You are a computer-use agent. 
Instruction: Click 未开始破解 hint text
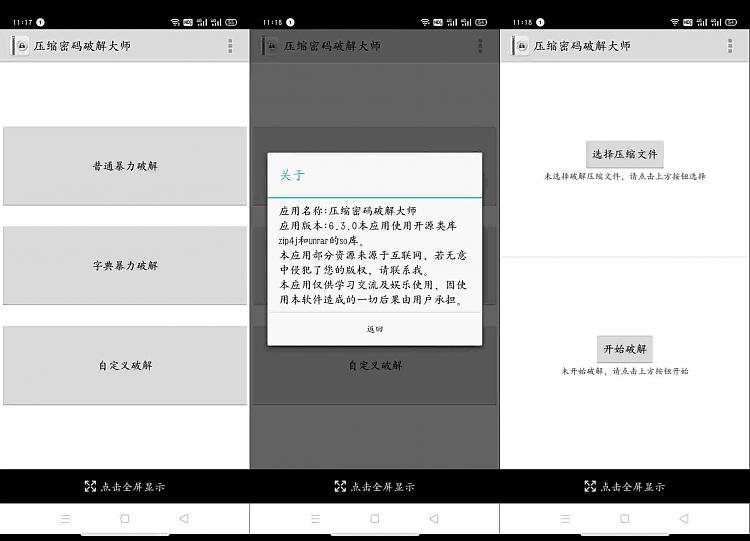(x=625, y=371)
